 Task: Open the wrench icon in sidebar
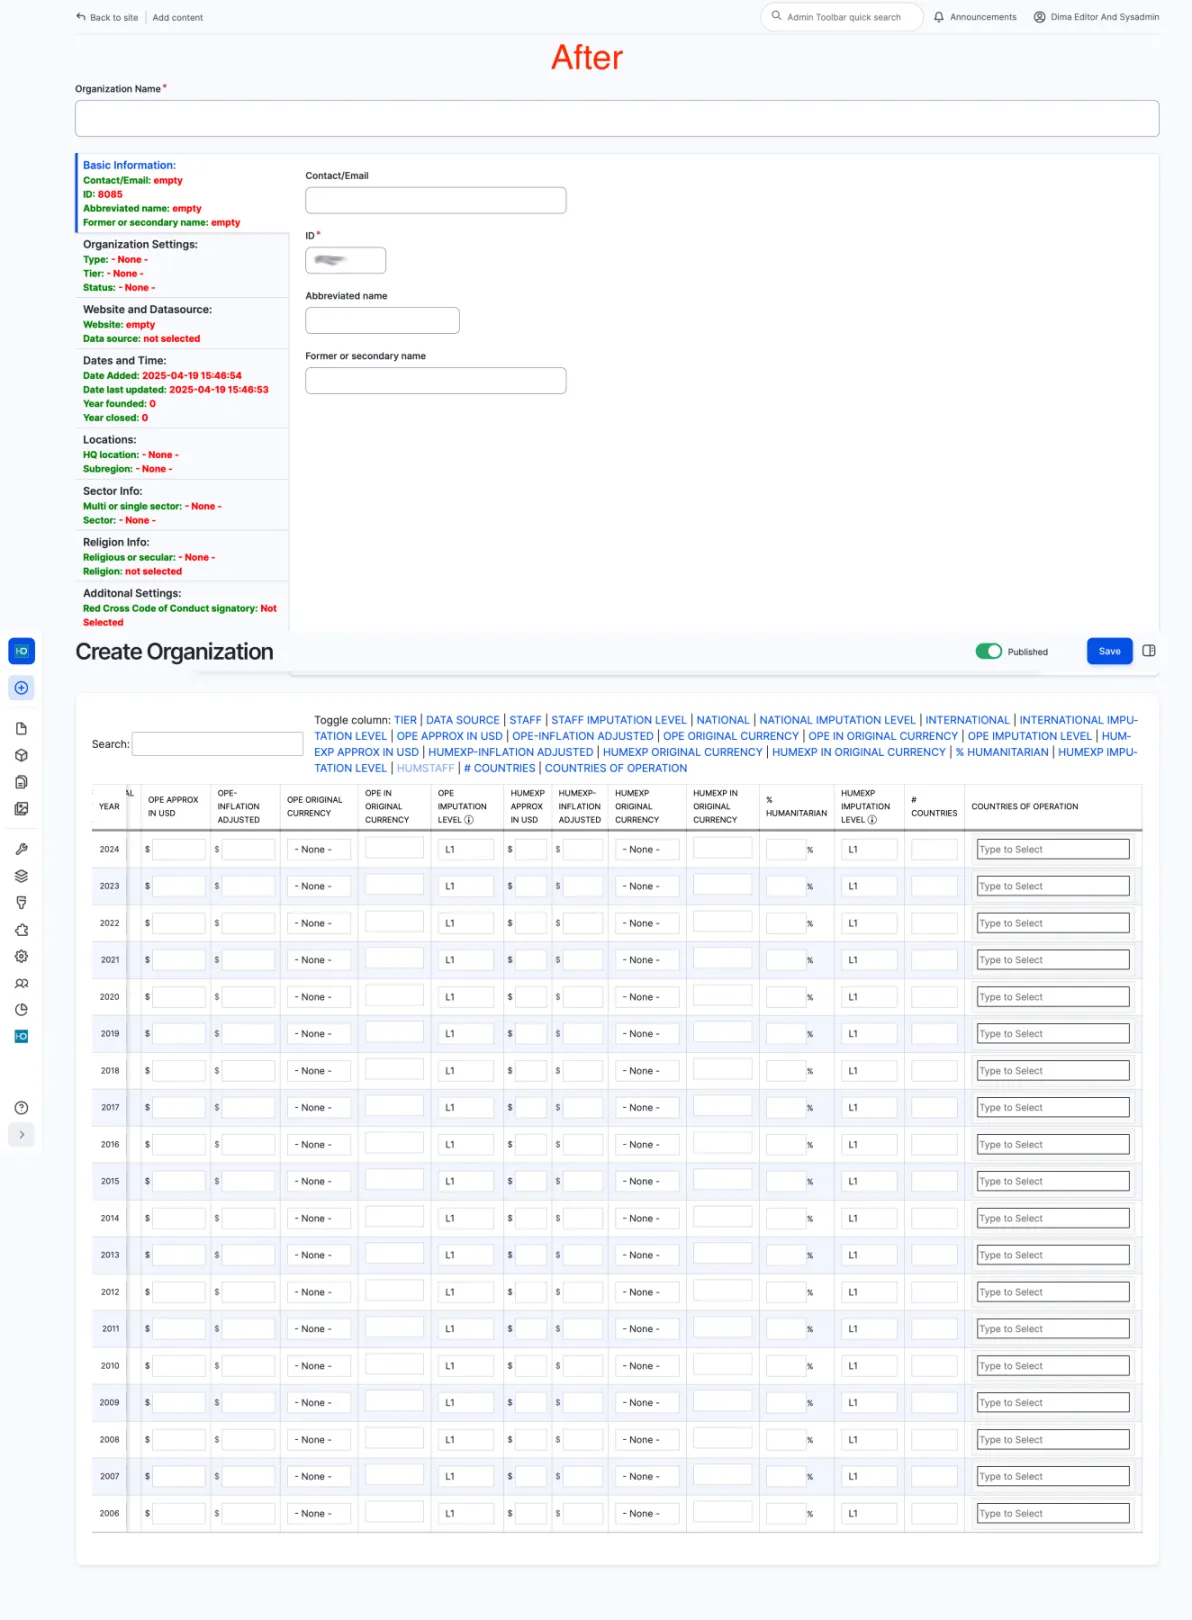click(x=21, y=849)
